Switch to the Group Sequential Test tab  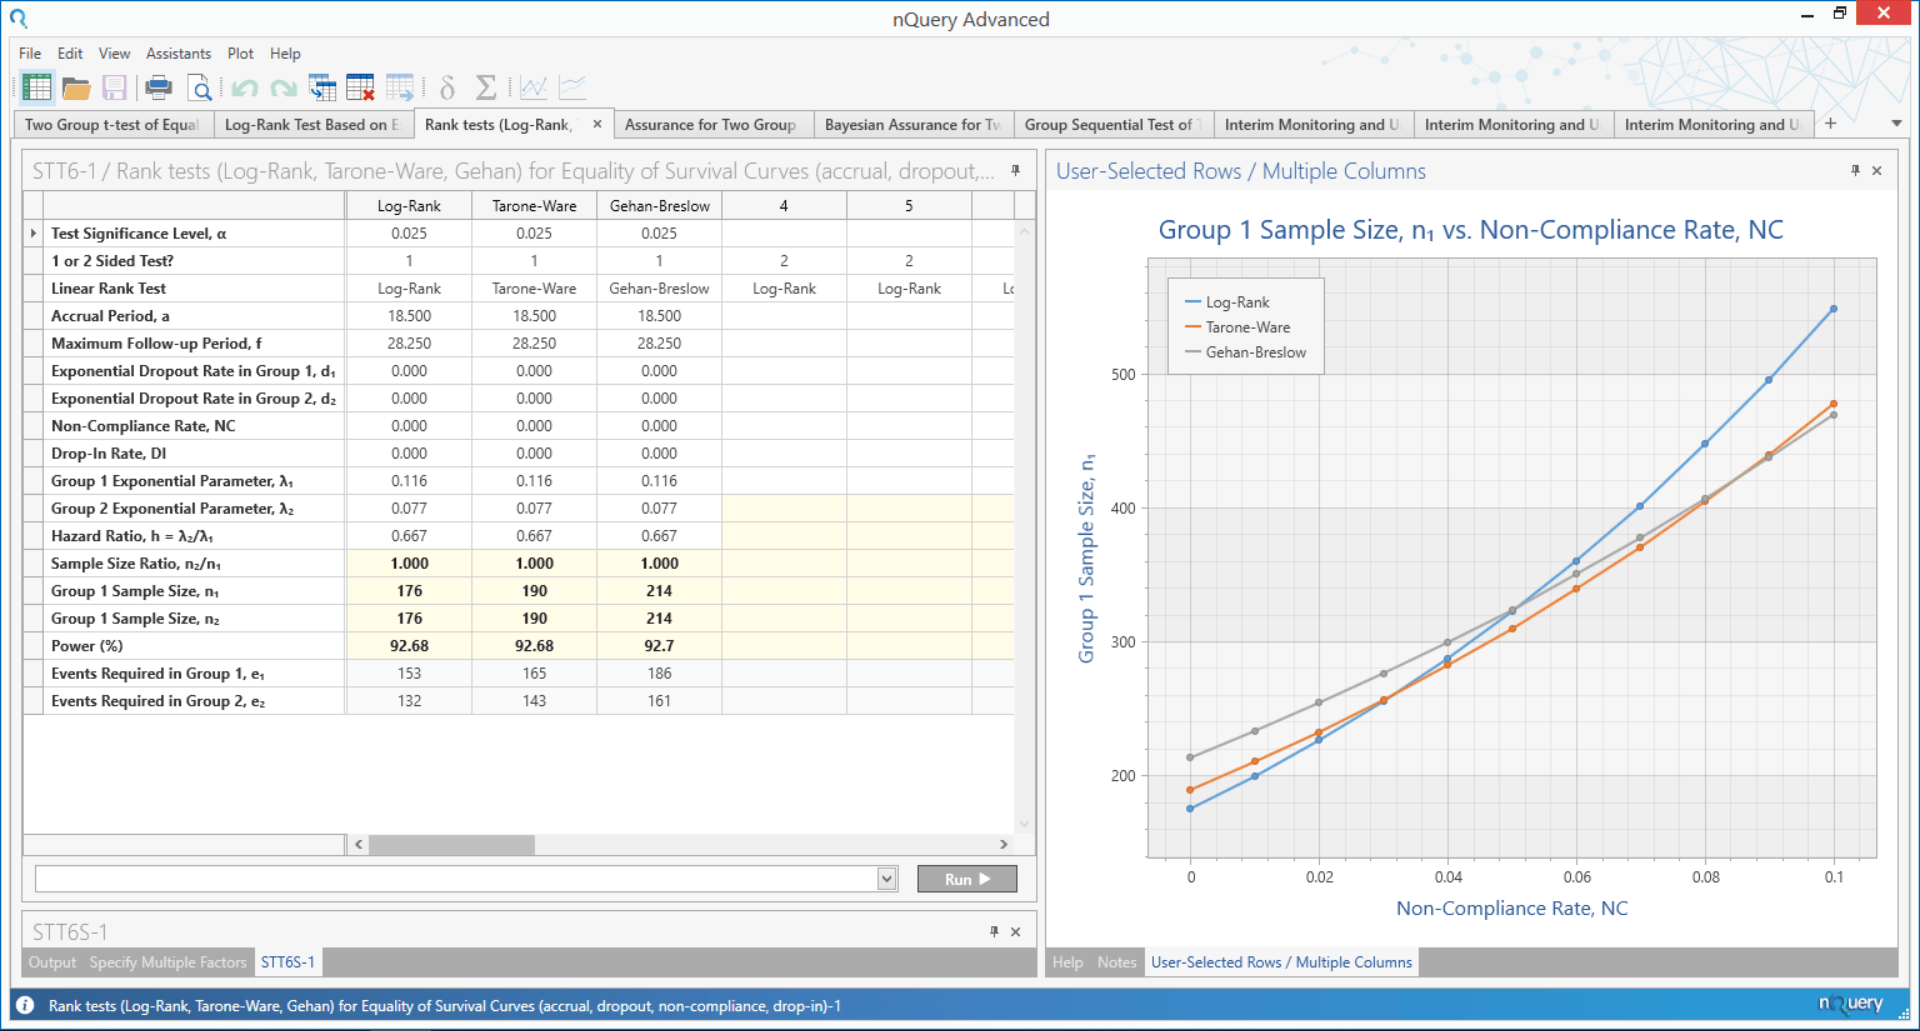pos(1114,124)
